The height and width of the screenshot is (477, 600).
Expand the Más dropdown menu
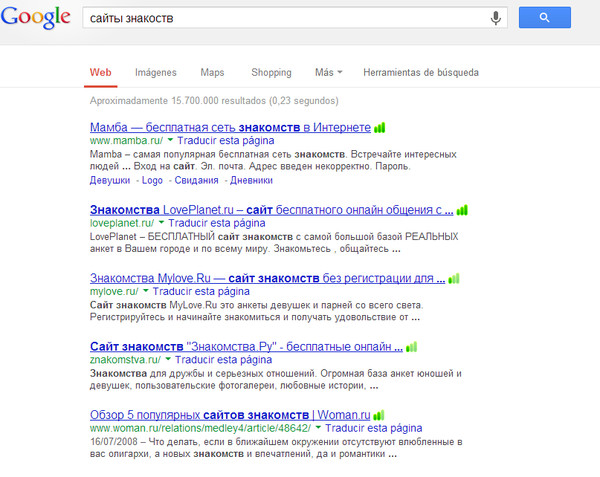pos(329,72)
